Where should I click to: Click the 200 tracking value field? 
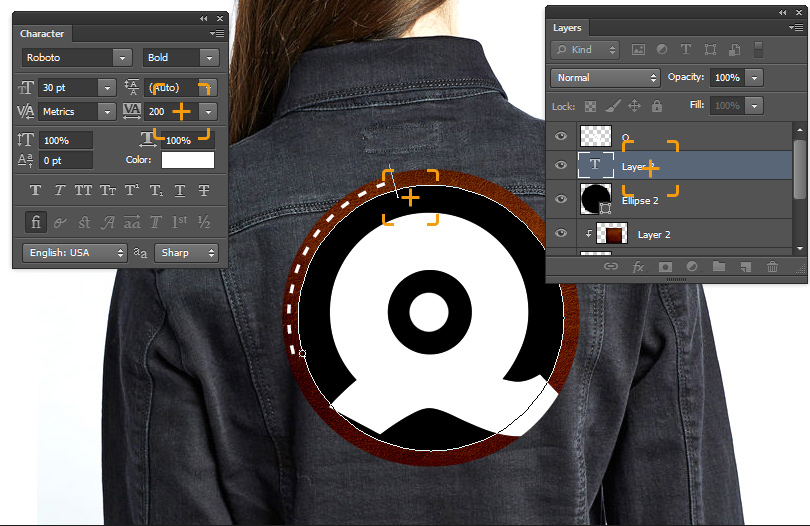click(x=172, y=112)
